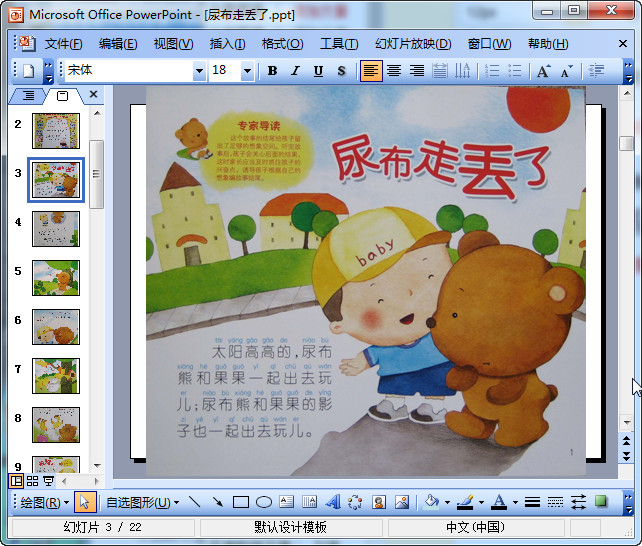
Task: Select slide 8 thumbnail
Action: [56, 425]
